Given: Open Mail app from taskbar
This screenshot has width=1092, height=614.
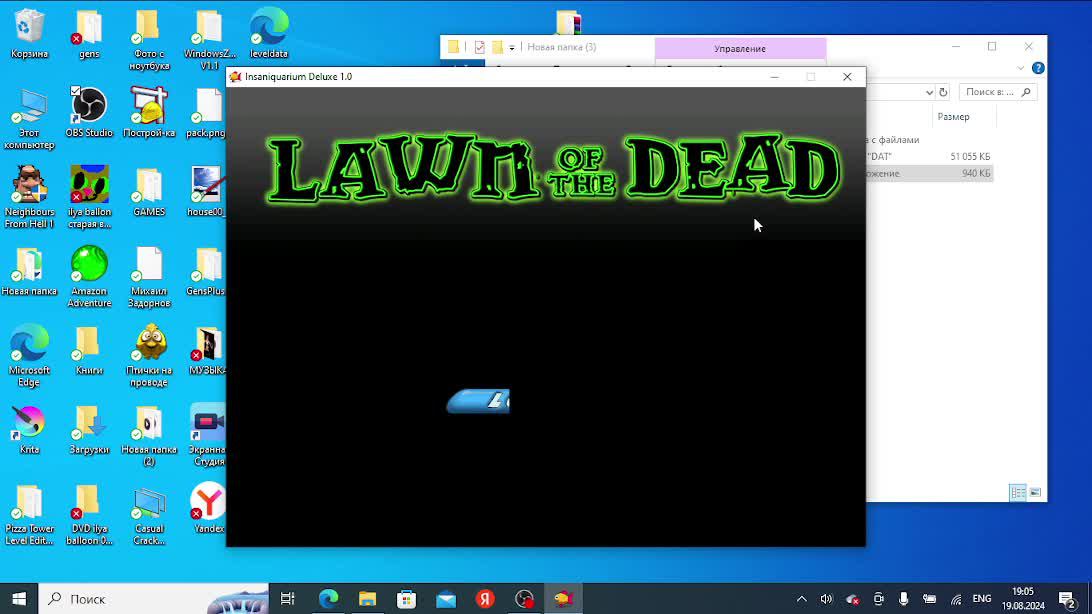Looking at the screenshot, I should 446,599.
